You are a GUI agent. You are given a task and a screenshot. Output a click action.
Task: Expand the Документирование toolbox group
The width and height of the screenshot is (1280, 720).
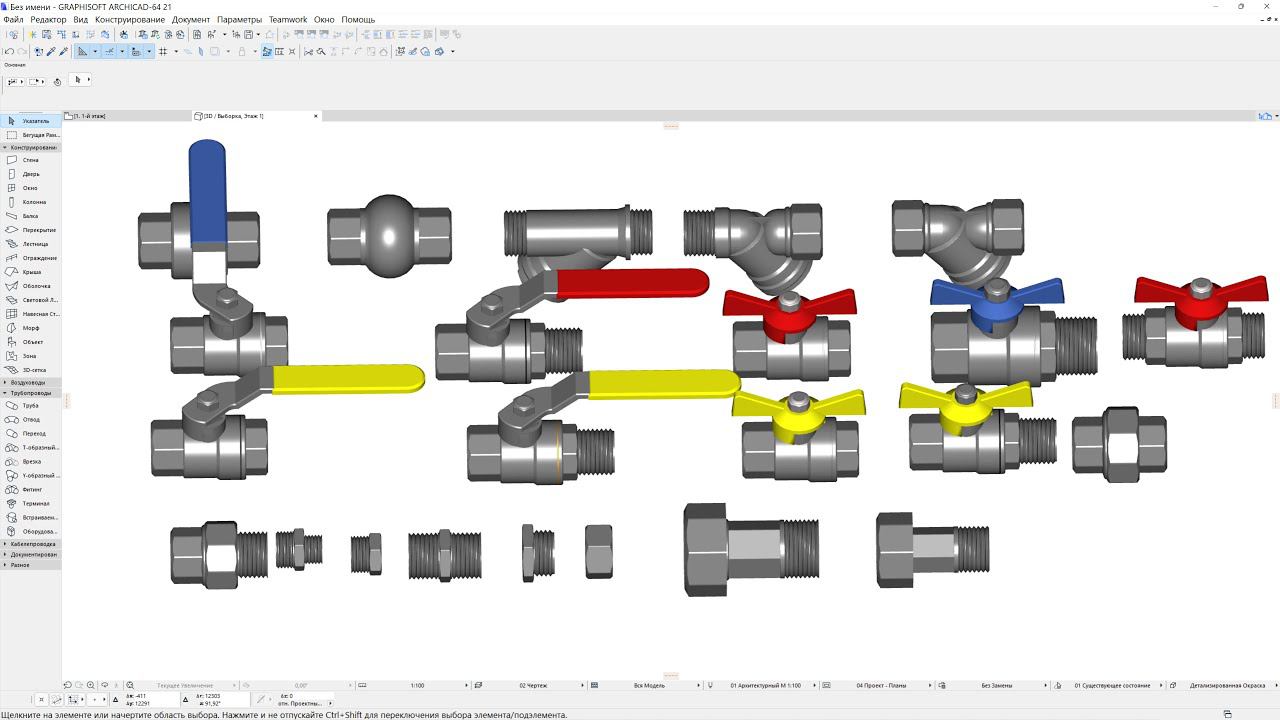(x=30, y=554)
